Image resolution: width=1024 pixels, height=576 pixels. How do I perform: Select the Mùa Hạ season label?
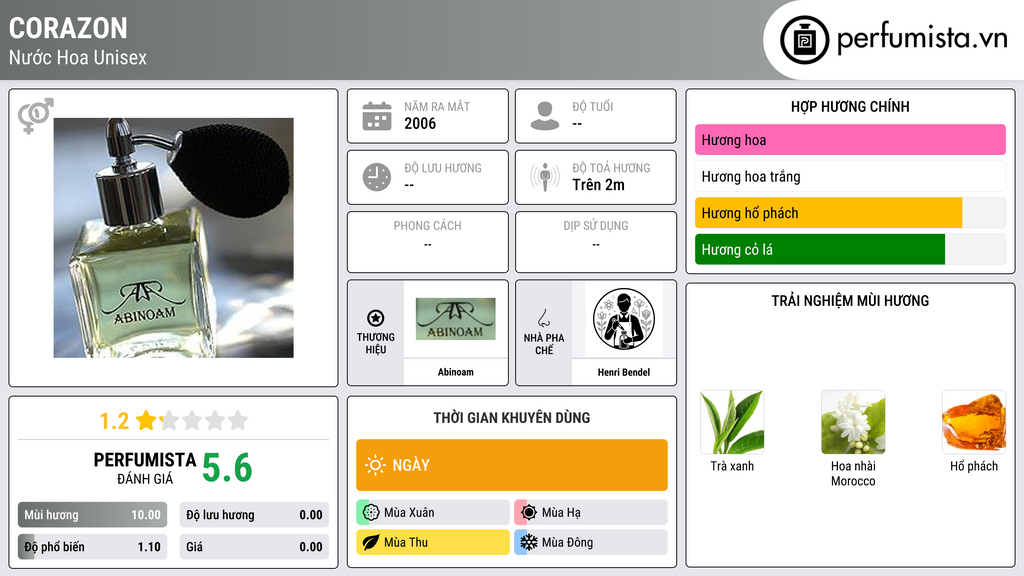561,513
